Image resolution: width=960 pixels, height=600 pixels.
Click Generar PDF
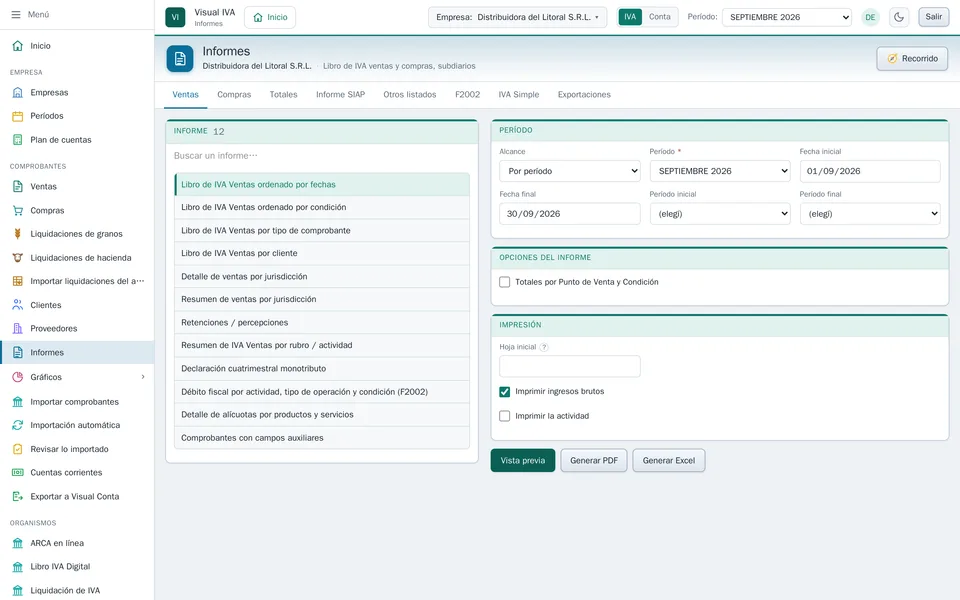pyautogui.click(x=594, y=460)
